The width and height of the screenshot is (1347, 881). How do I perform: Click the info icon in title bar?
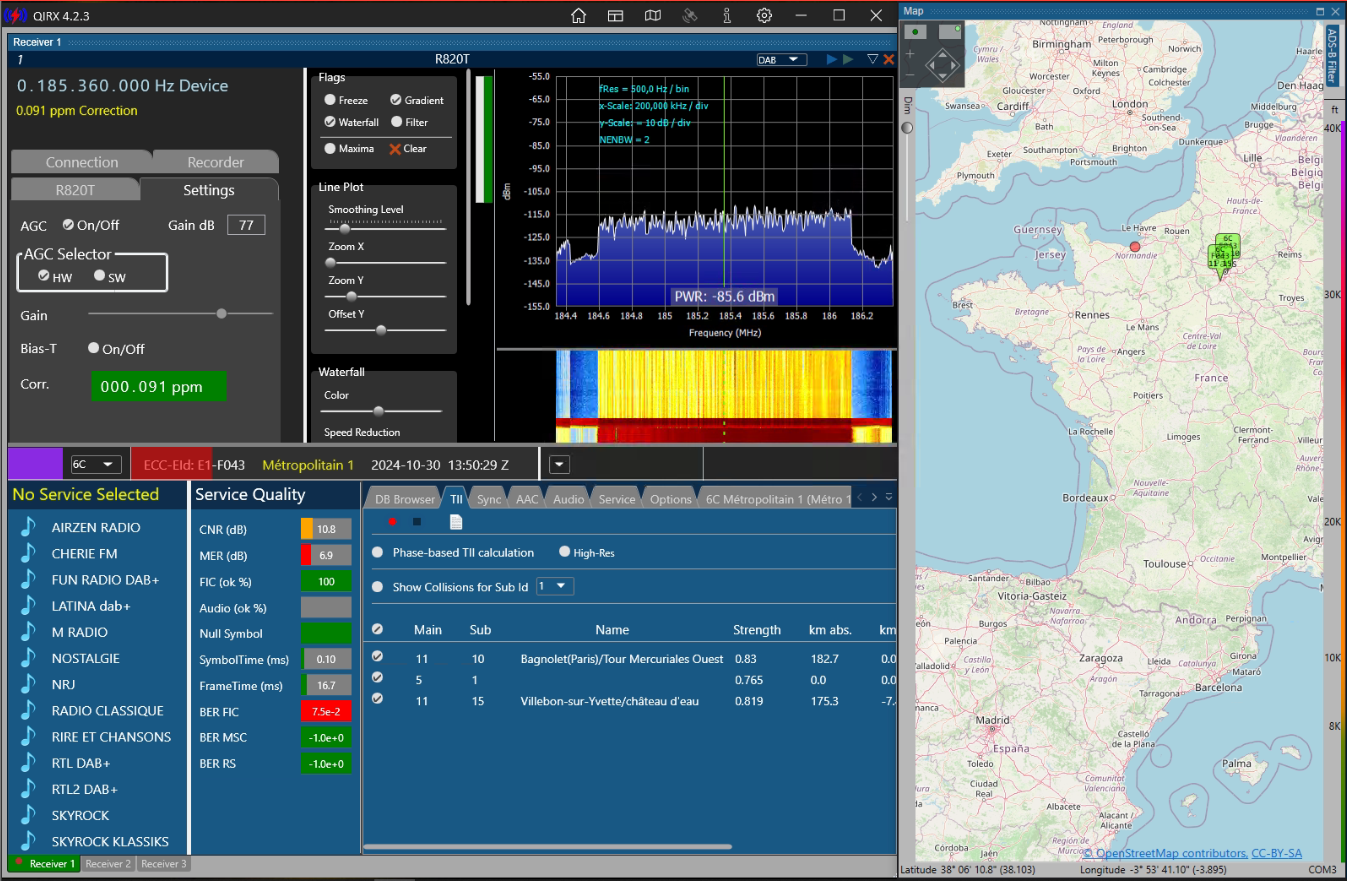(727, 15)
